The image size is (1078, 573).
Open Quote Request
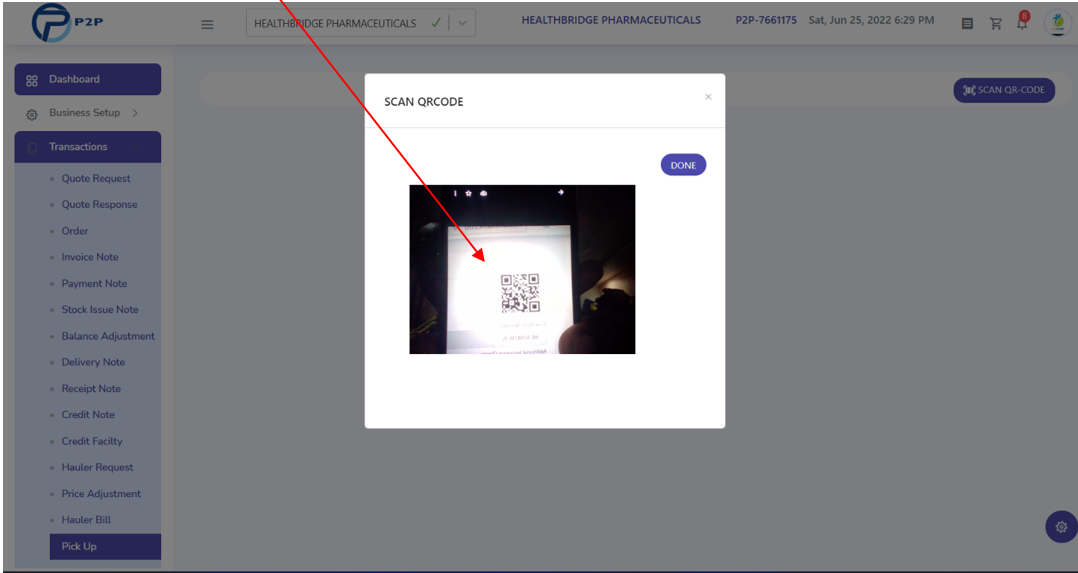click(x=96, y=178)
